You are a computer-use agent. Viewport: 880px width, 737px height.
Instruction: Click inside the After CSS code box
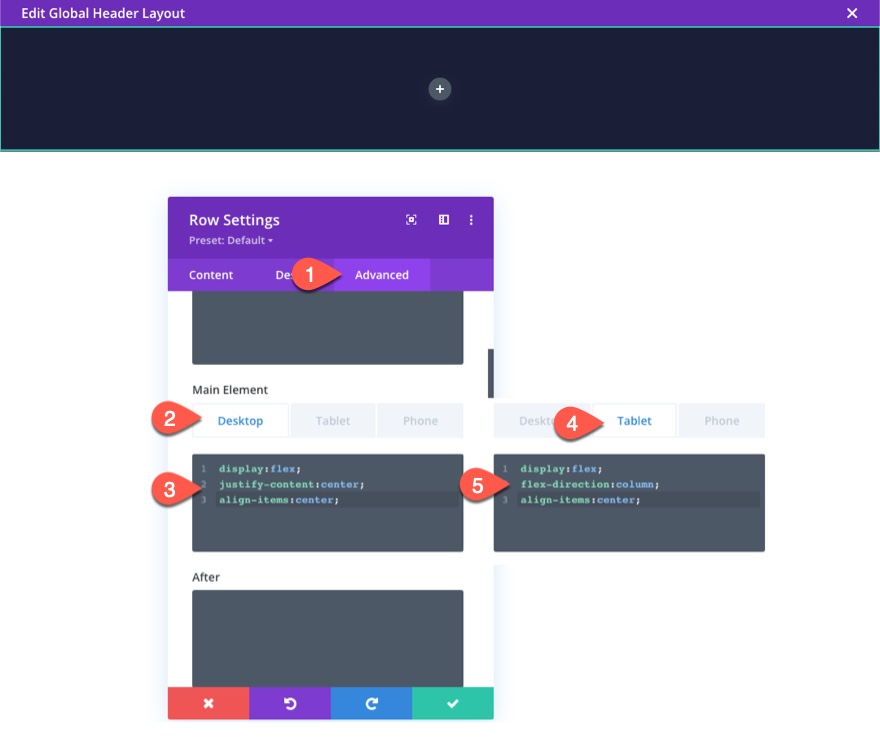(327, 640)
